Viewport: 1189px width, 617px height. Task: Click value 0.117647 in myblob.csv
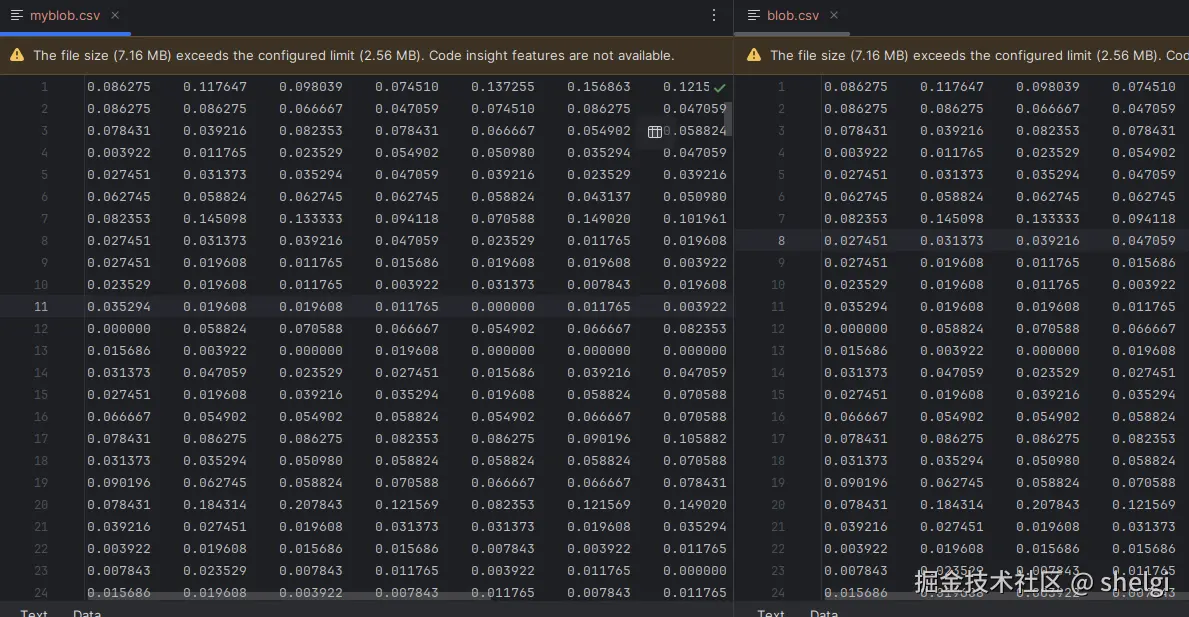(x=215, y=87)
